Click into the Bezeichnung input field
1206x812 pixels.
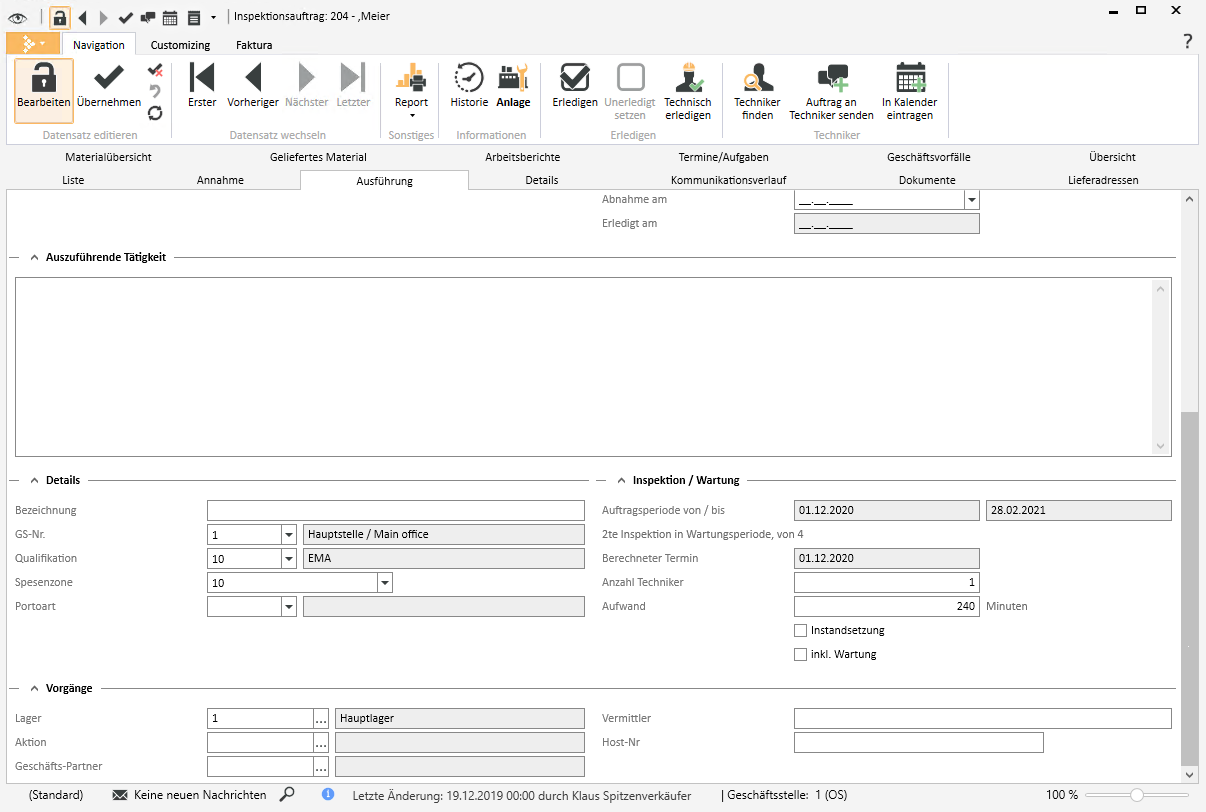tap(396, 511)
